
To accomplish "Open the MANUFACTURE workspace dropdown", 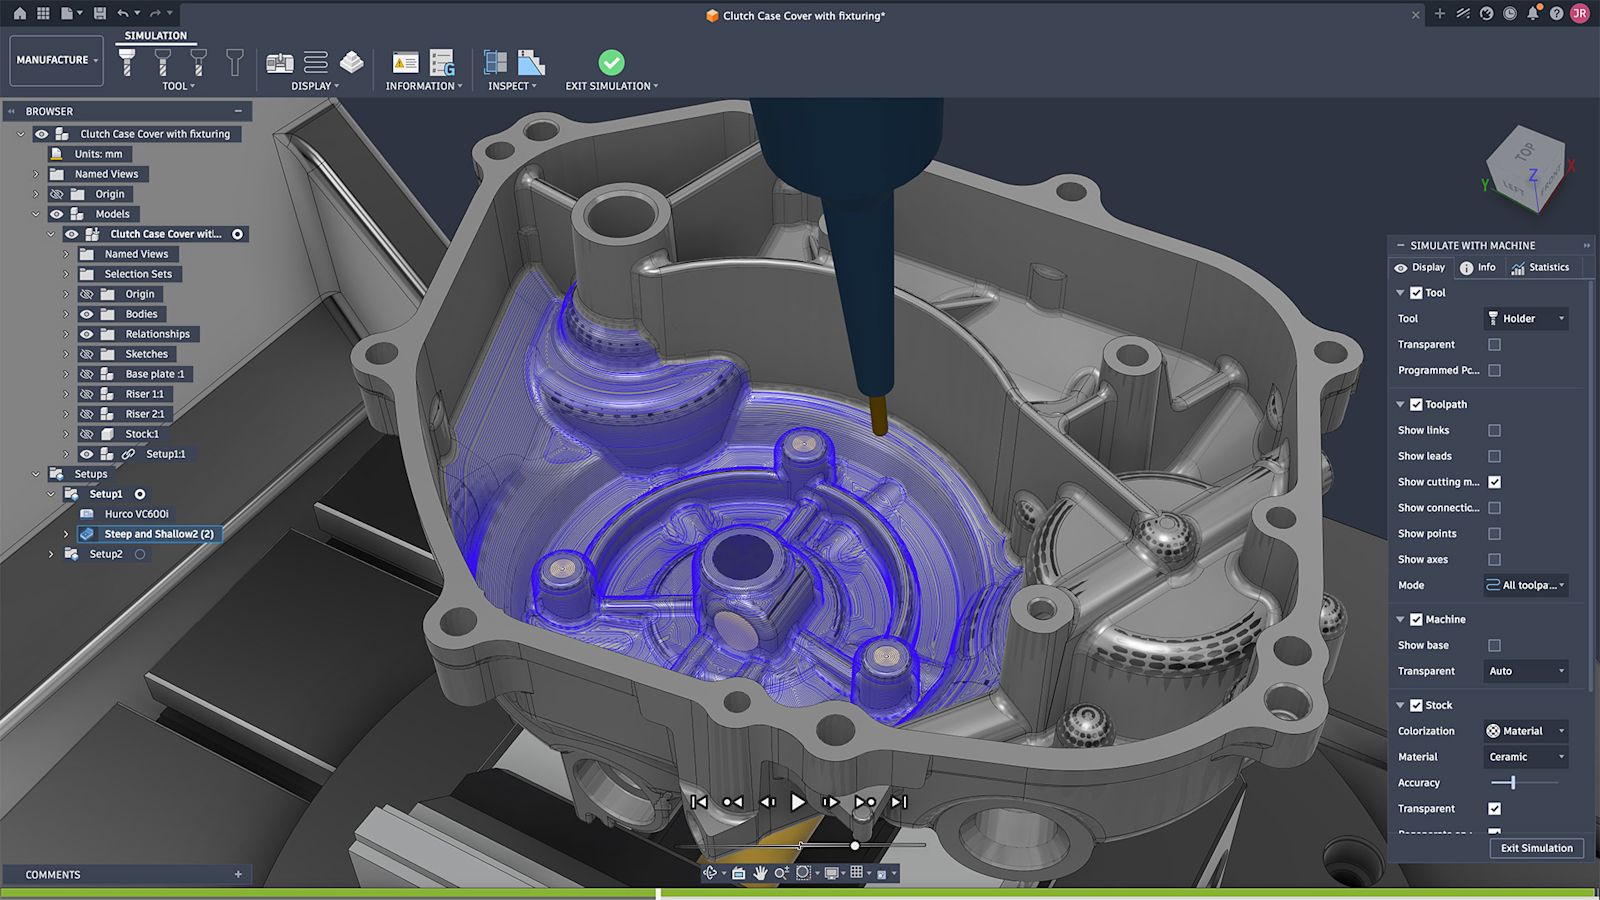I will (57, 60).
